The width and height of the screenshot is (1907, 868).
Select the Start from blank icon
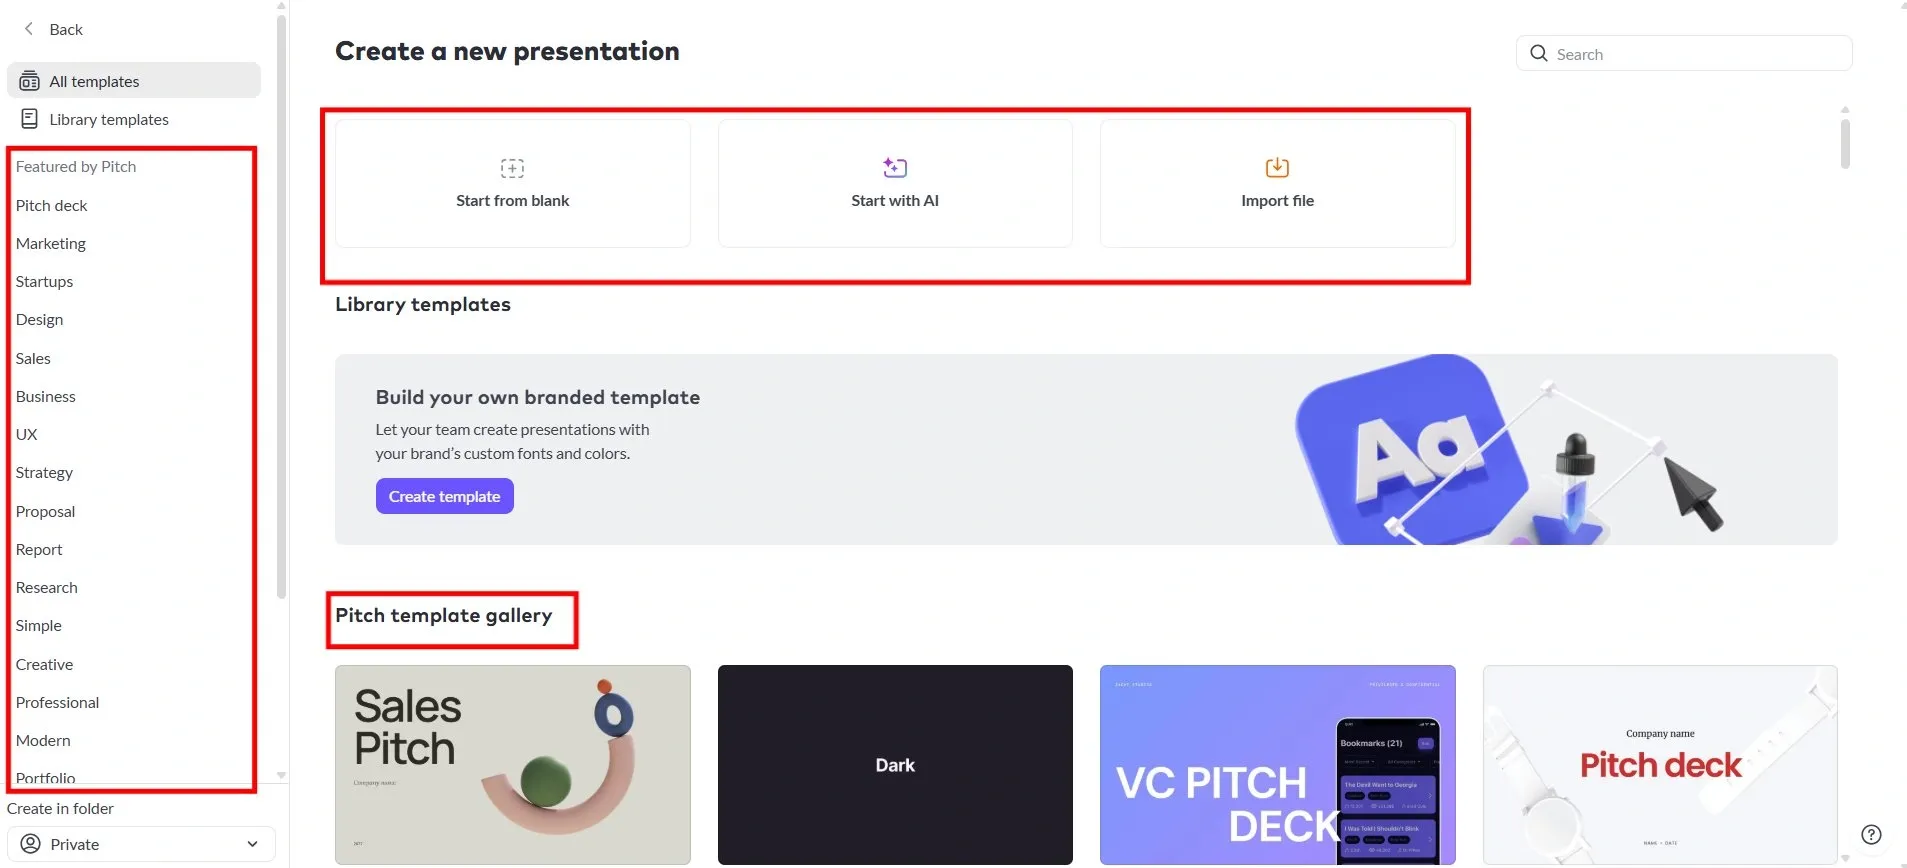click(511, 167)
